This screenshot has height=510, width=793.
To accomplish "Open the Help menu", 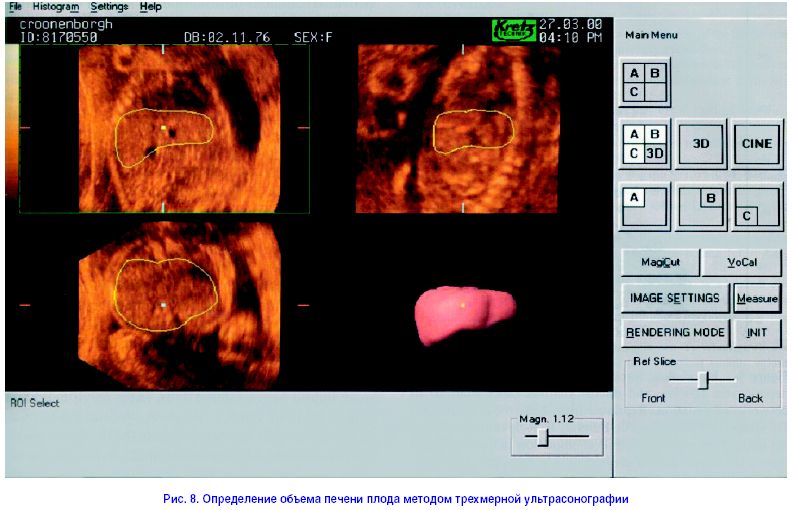I will (x=151, y=7).
